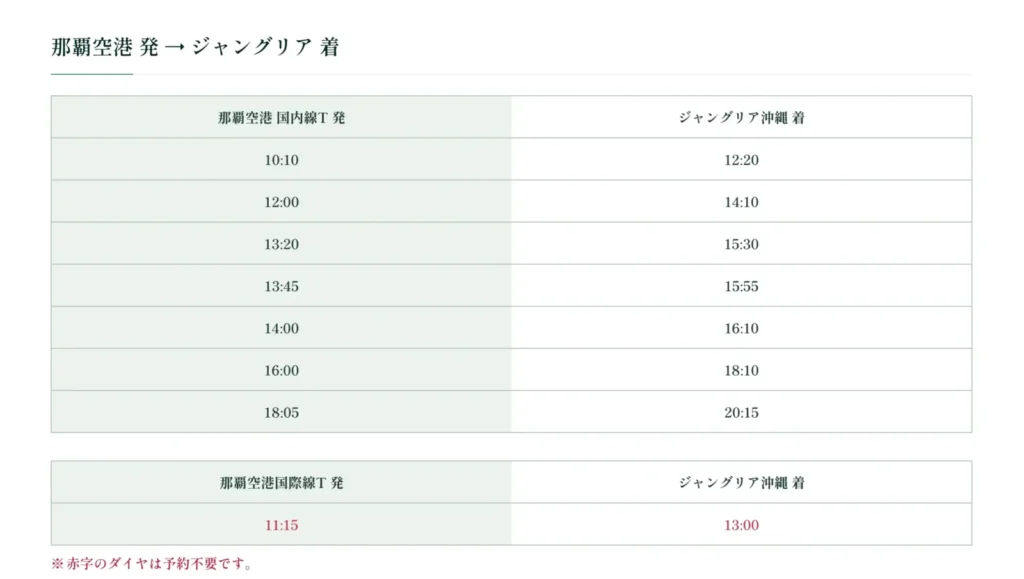
Task: Click the 14:00 departure time
Action: coord(281,328)
